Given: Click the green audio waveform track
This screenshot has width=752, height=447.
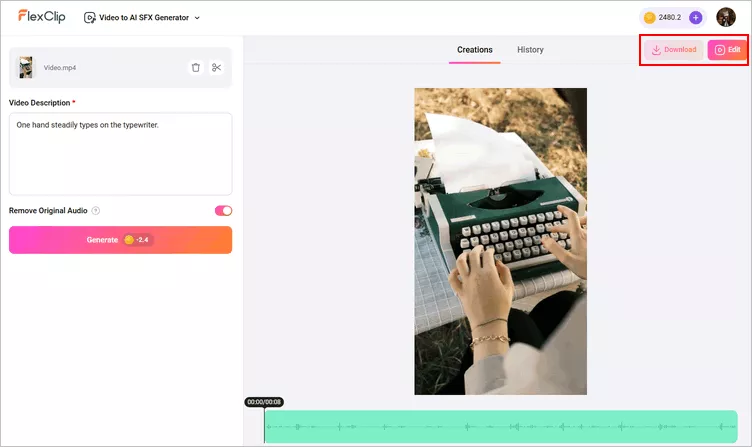Looking at the screenshot, I should (501, 426).
